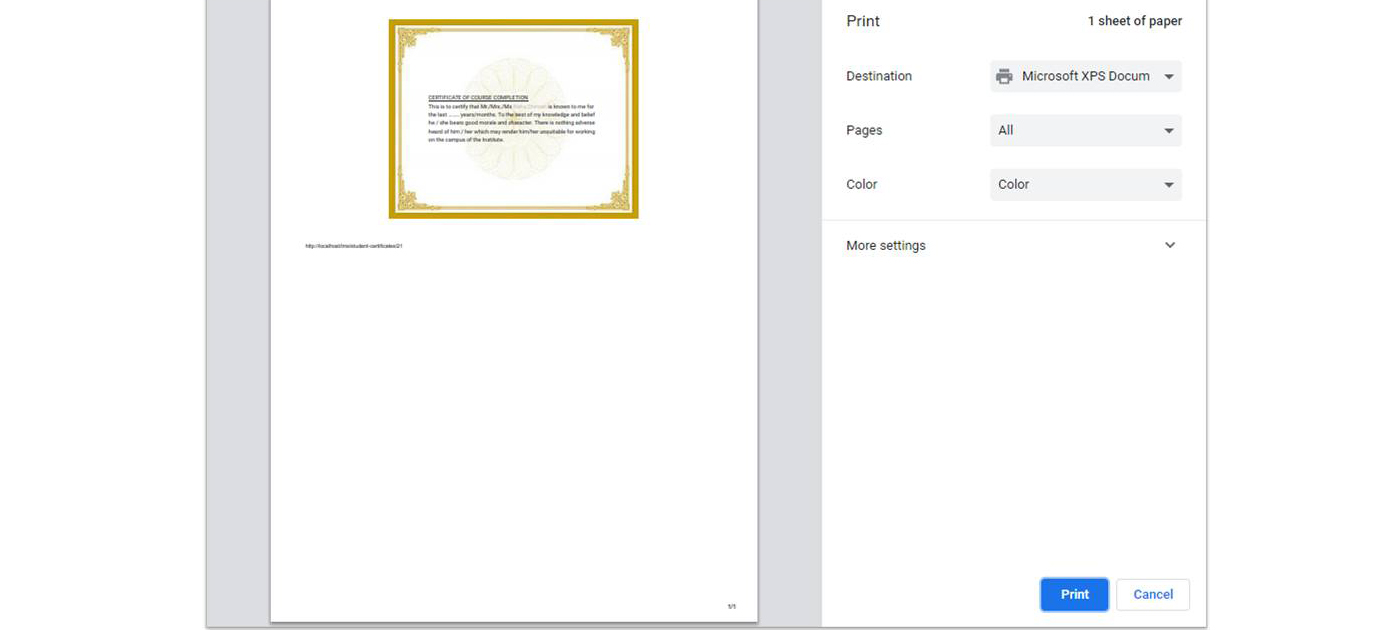Cancel the print dialog

tap(1153, 594)
